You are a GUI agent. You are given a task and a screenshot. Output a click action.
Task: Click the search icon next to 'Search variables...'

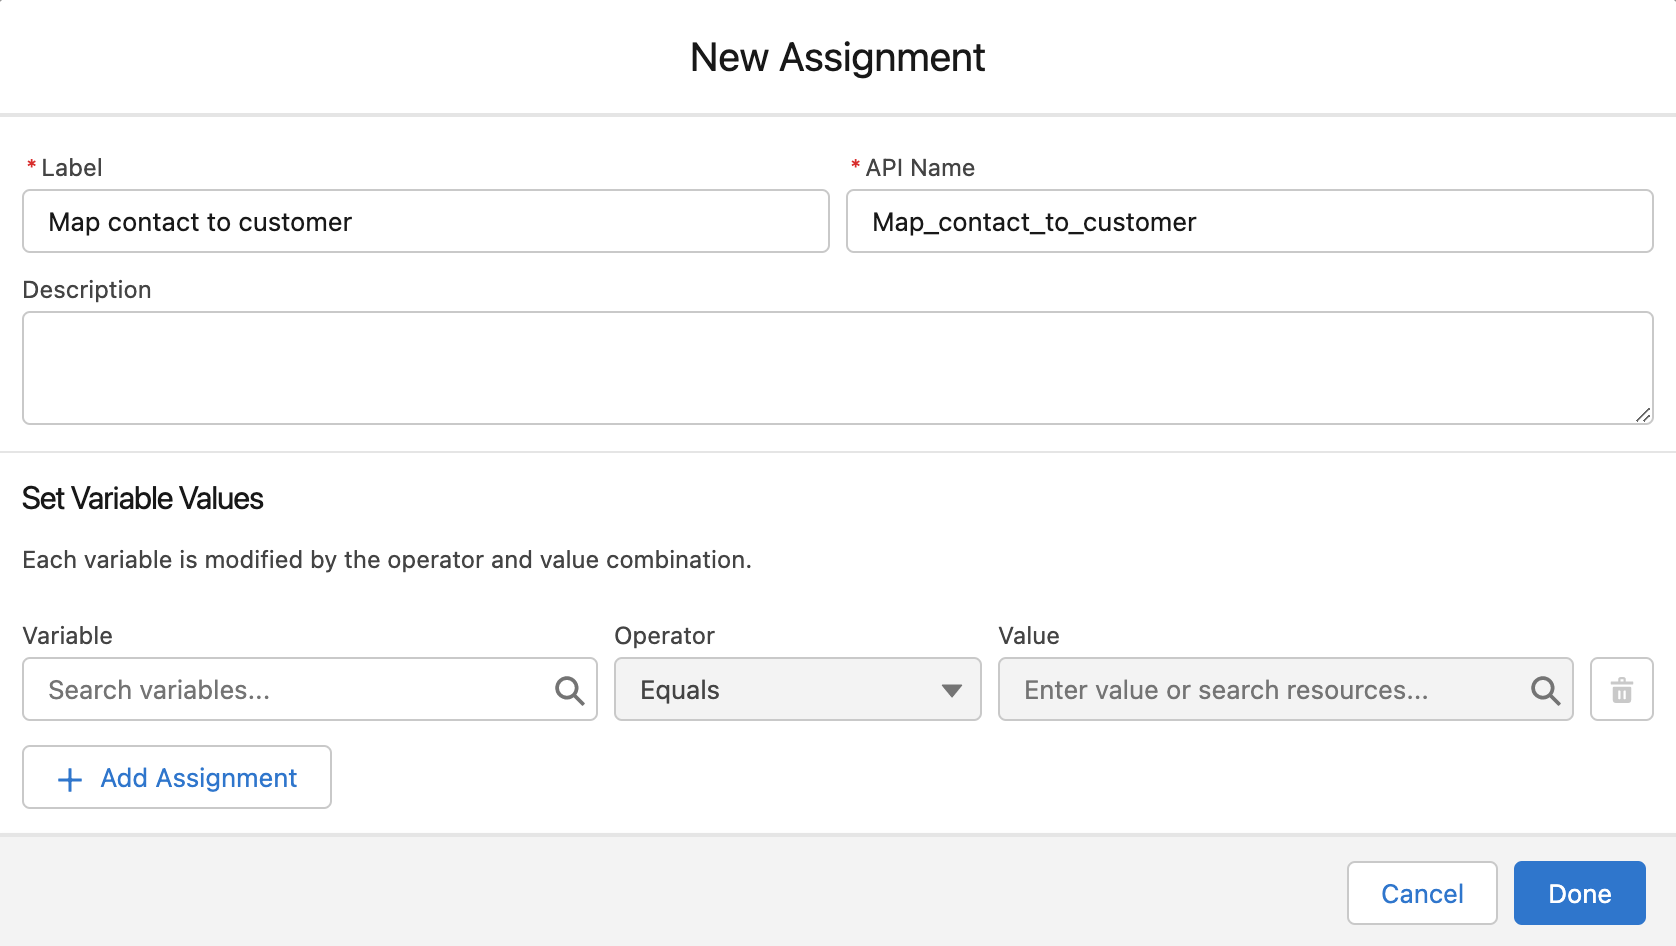[x=569, y=689]
